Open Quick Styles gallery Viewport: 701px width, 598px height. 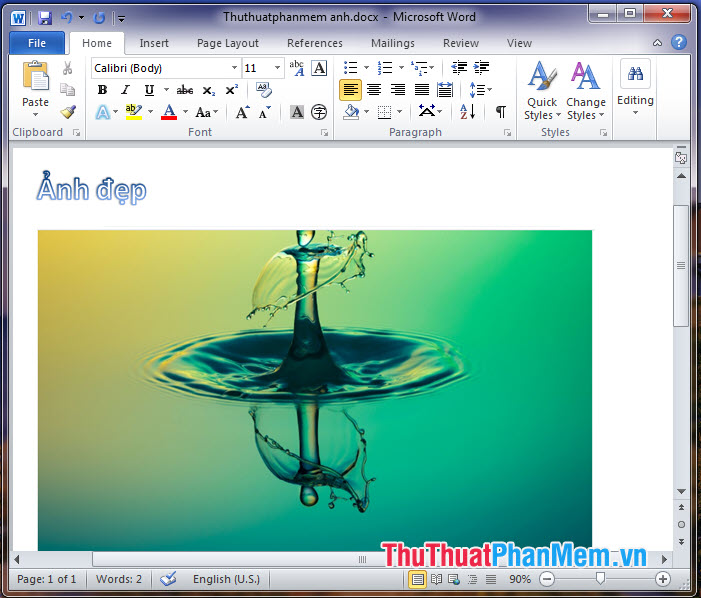click(542, 90)
